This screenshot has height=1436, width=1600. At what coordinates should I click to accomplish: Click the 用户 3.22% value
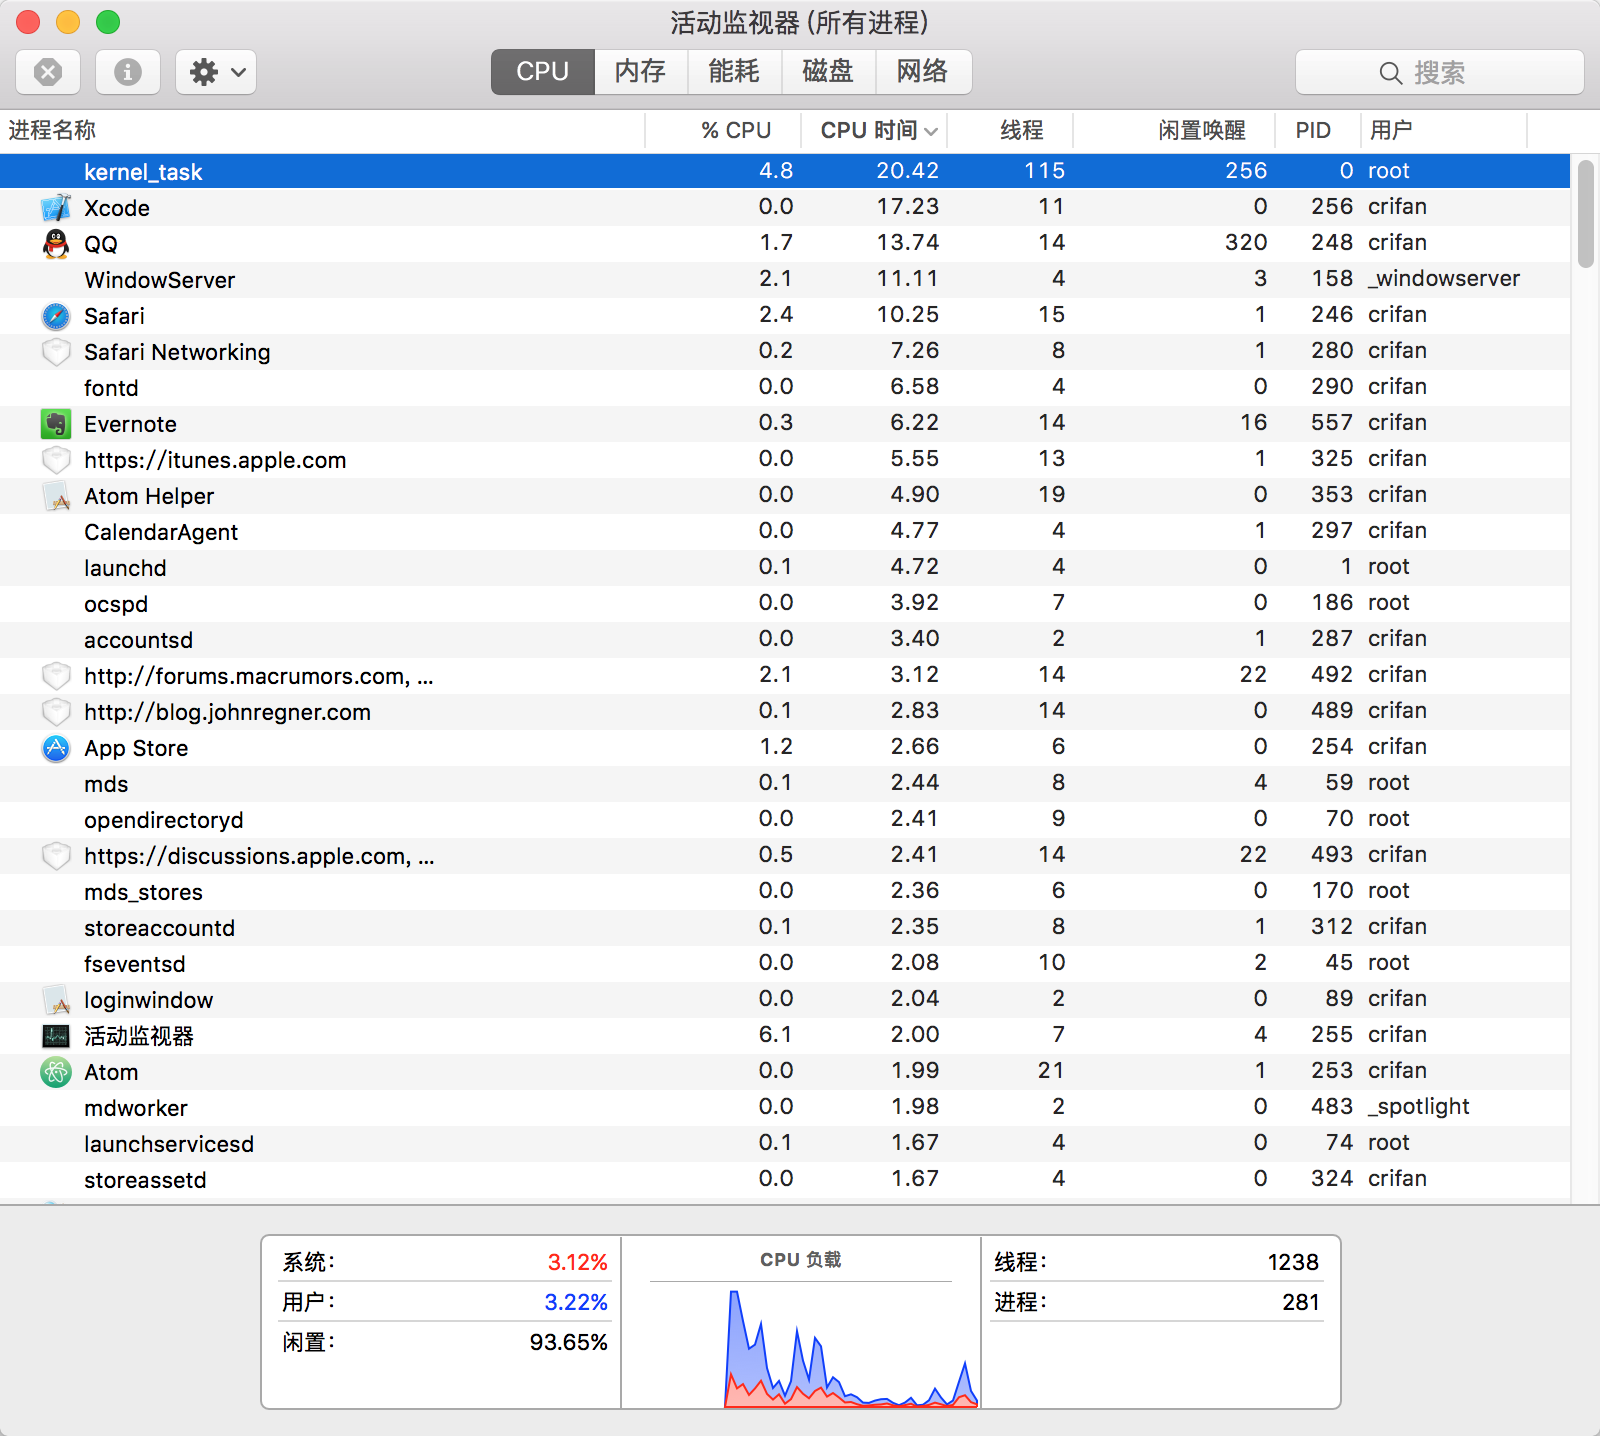coord(576,1302)
